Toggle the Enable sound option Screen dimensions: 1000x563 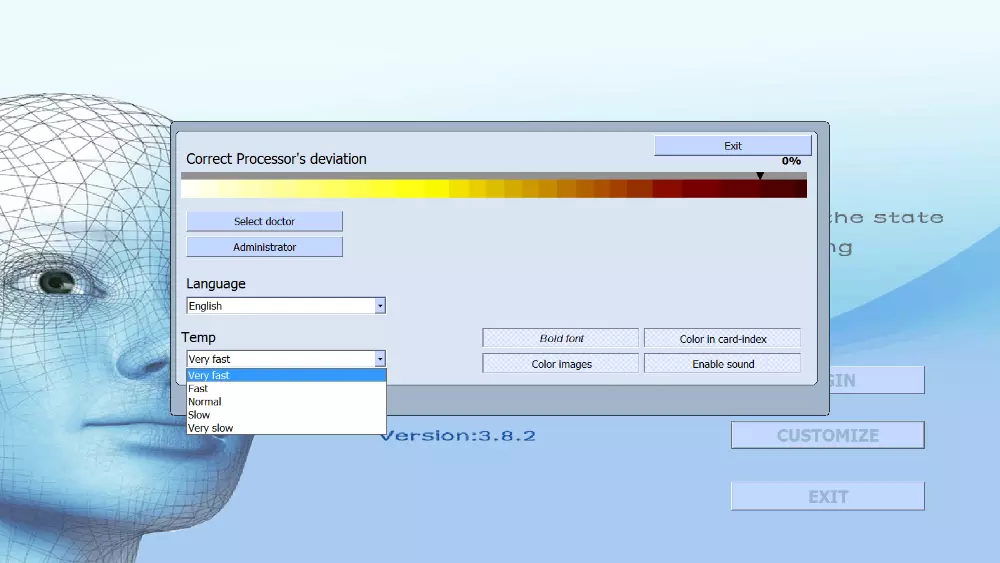(723, 364)
